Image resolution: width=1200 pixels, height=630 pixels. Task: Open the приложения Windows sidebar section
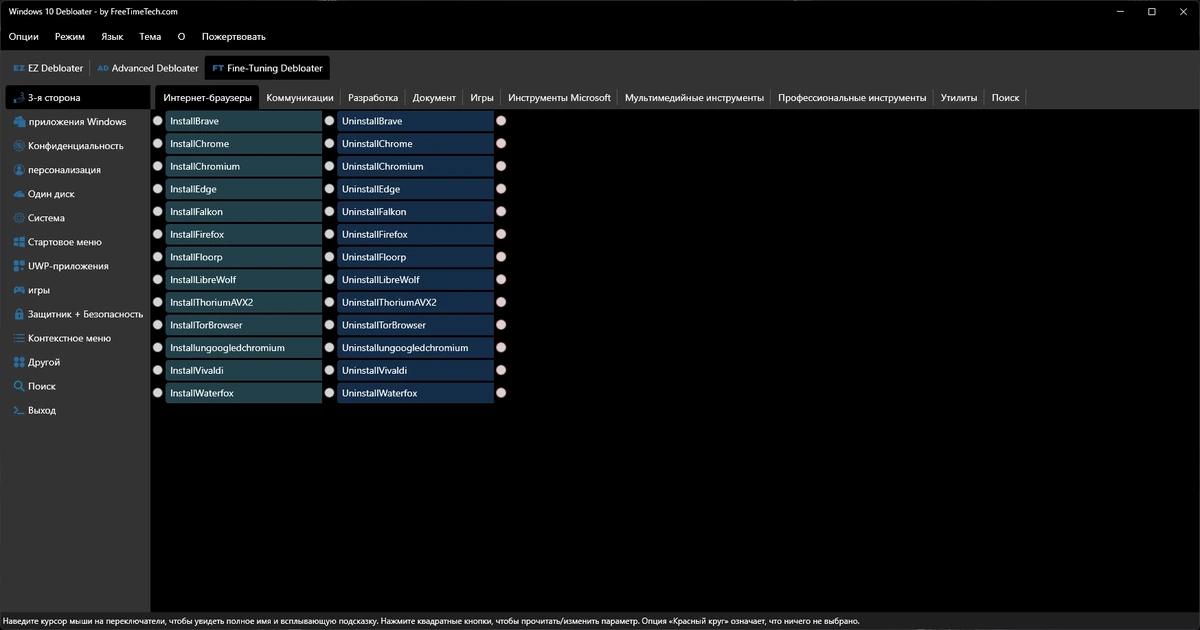pyautogui.click(x=77, y=122)
